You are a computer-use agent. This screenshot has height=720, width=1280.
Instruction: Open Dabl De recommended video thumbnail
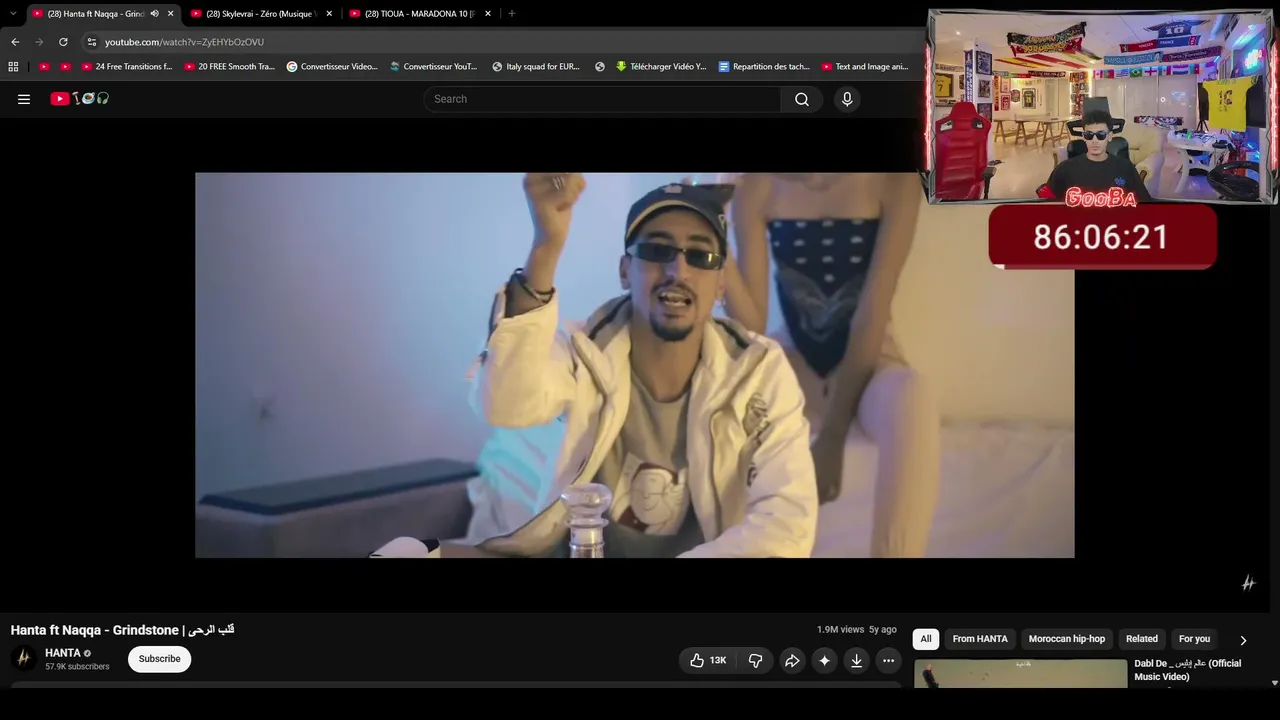pyautogui.click(x=1021, y=674)
